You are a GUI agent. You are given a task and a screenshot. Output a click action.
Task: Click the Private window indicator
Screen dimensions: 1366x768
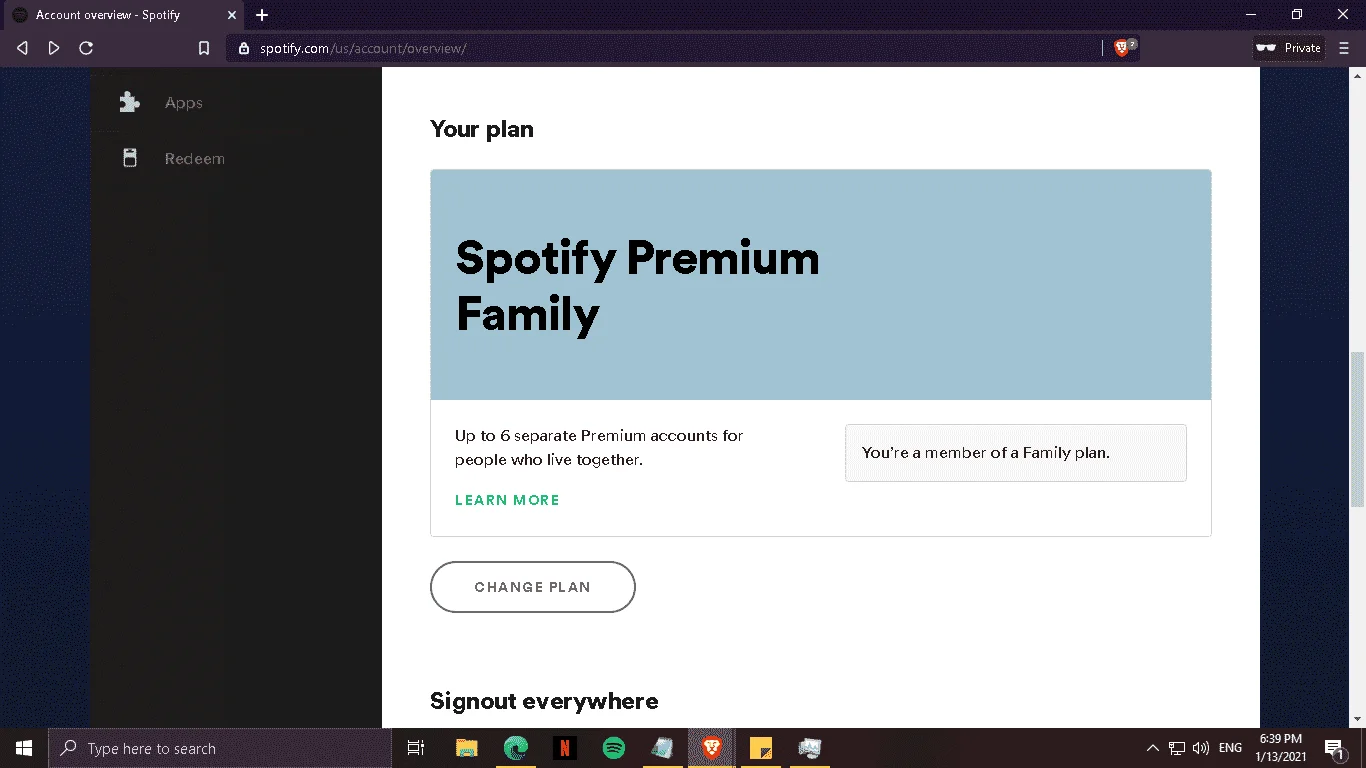(x=1289, y=48)
